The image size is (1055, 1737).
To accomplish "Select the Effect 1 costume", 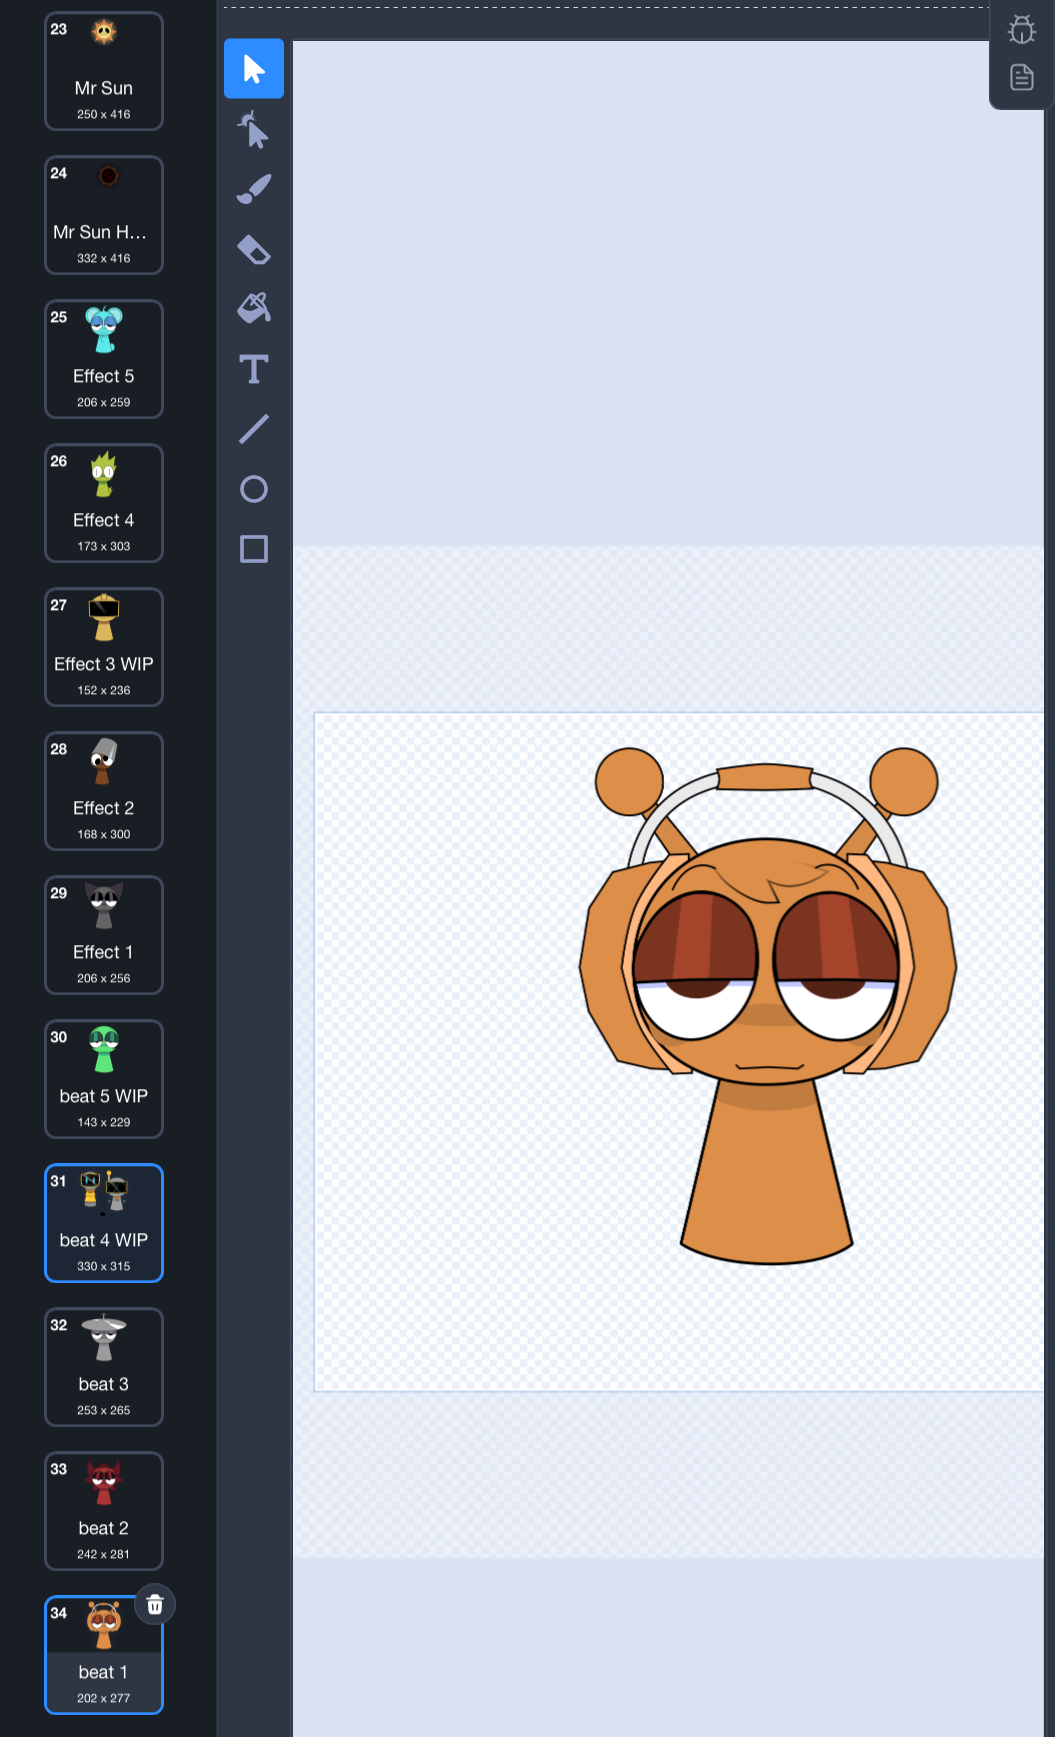I will tap(104, 935).
